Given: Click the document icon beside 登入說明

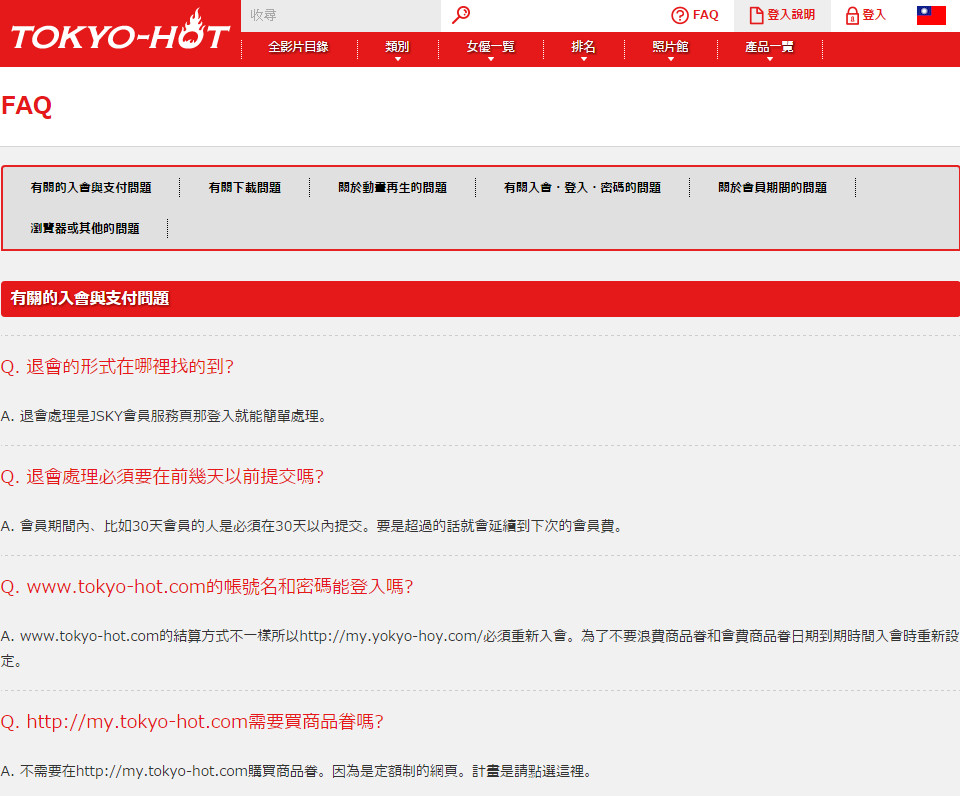Looking at the screenshot, I should coord(756,15).
